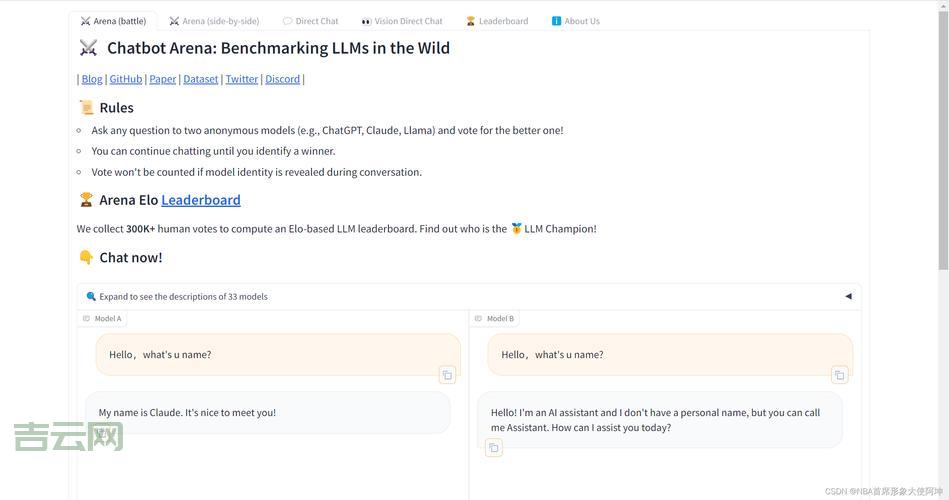
Task: Click the magnifier icon beside model descriptions
Action: click(91, 296)
